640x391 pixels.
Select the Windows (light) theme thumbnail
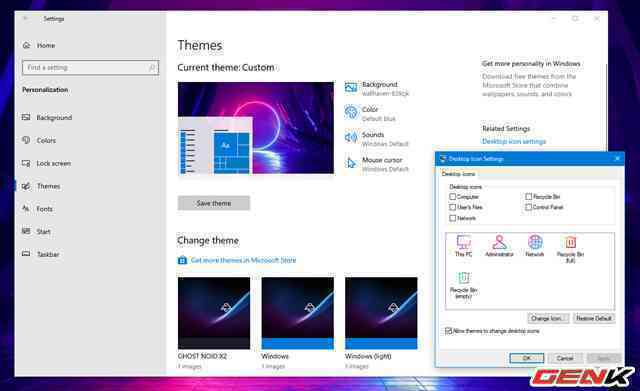381,313
